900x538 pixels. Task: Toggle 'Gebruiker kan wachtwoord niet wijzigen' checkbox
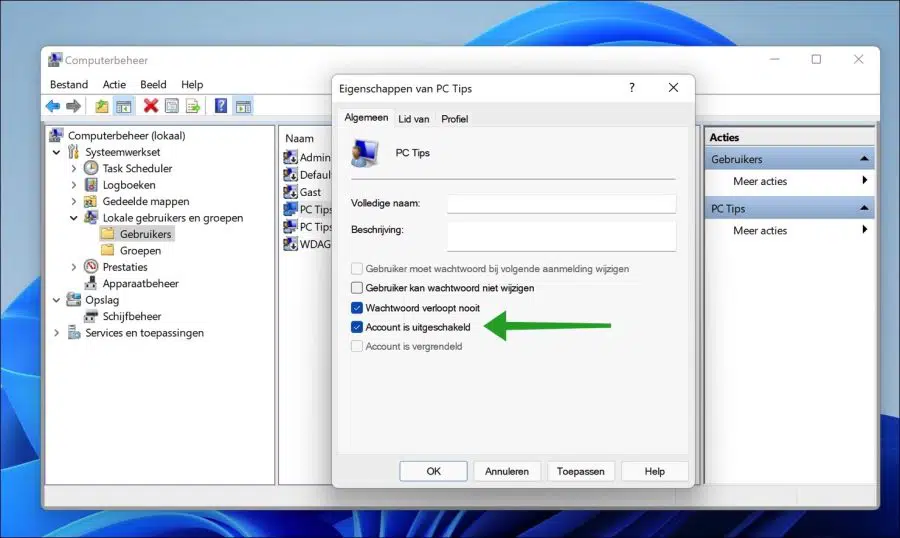coord(357,288)
